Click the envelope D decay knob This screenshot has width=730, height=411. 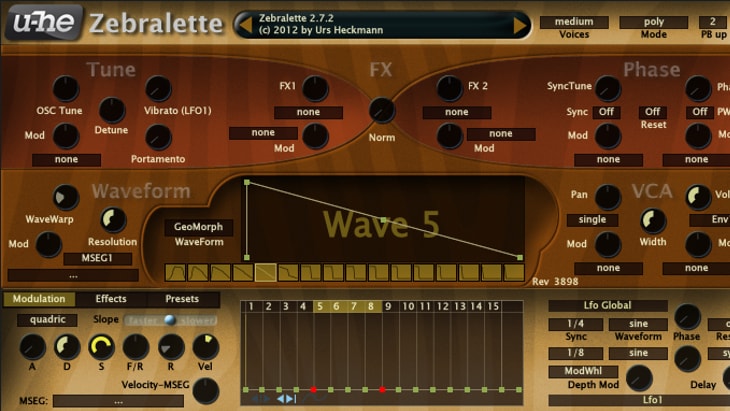67,347
